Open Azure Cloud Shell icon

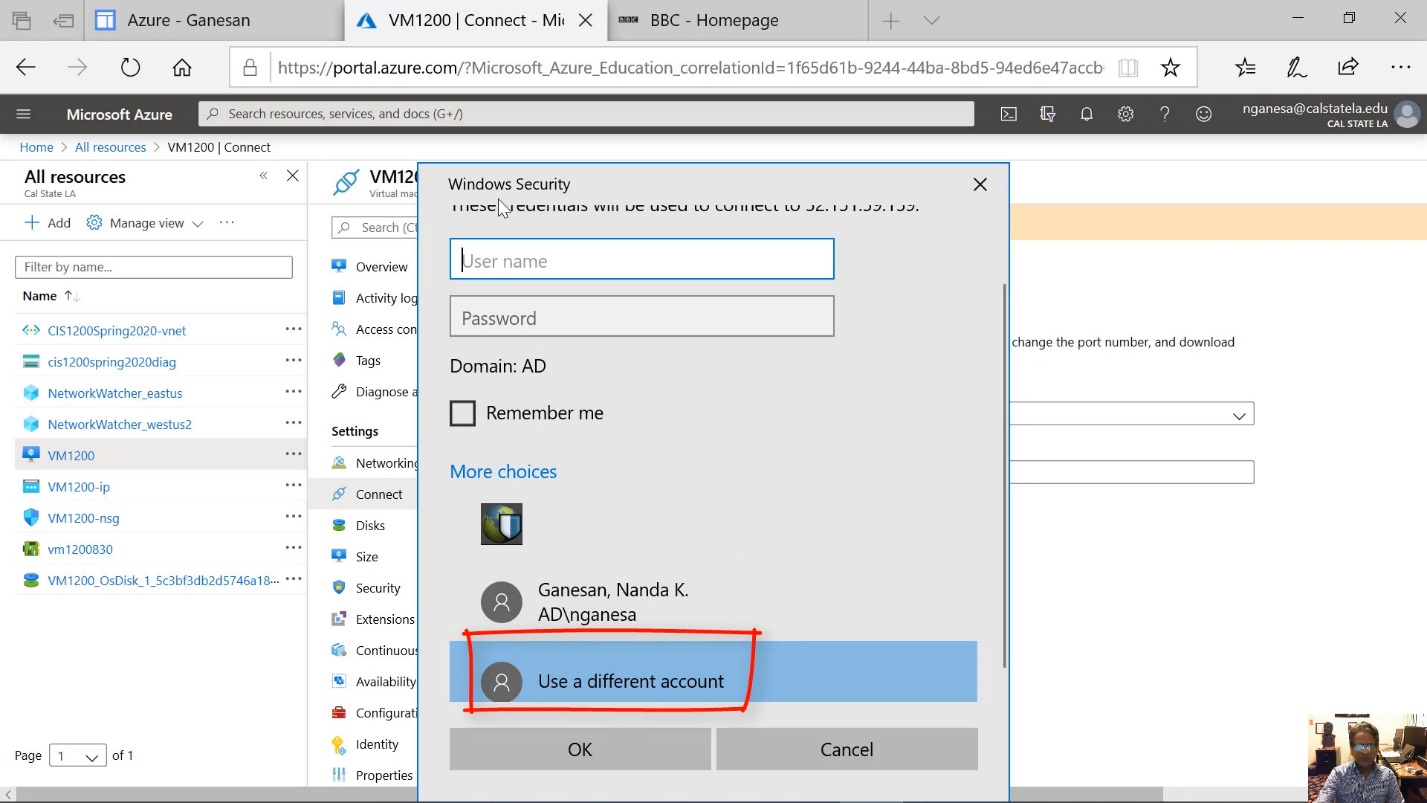(x=1009, y=114)
